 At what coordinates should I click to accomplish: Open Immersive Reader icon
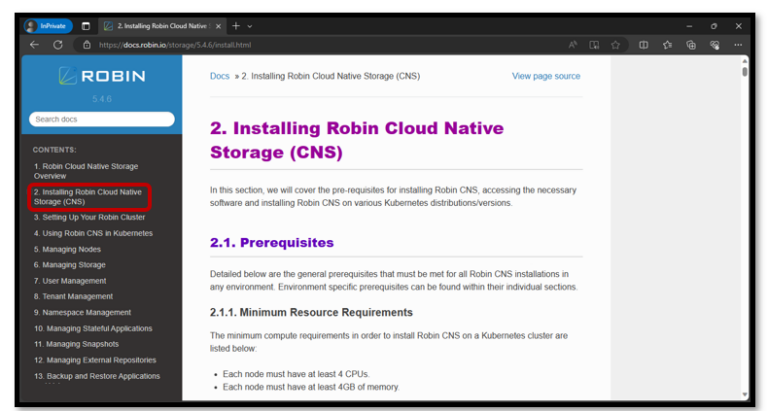pyautogui.click(x=594, y=45)
